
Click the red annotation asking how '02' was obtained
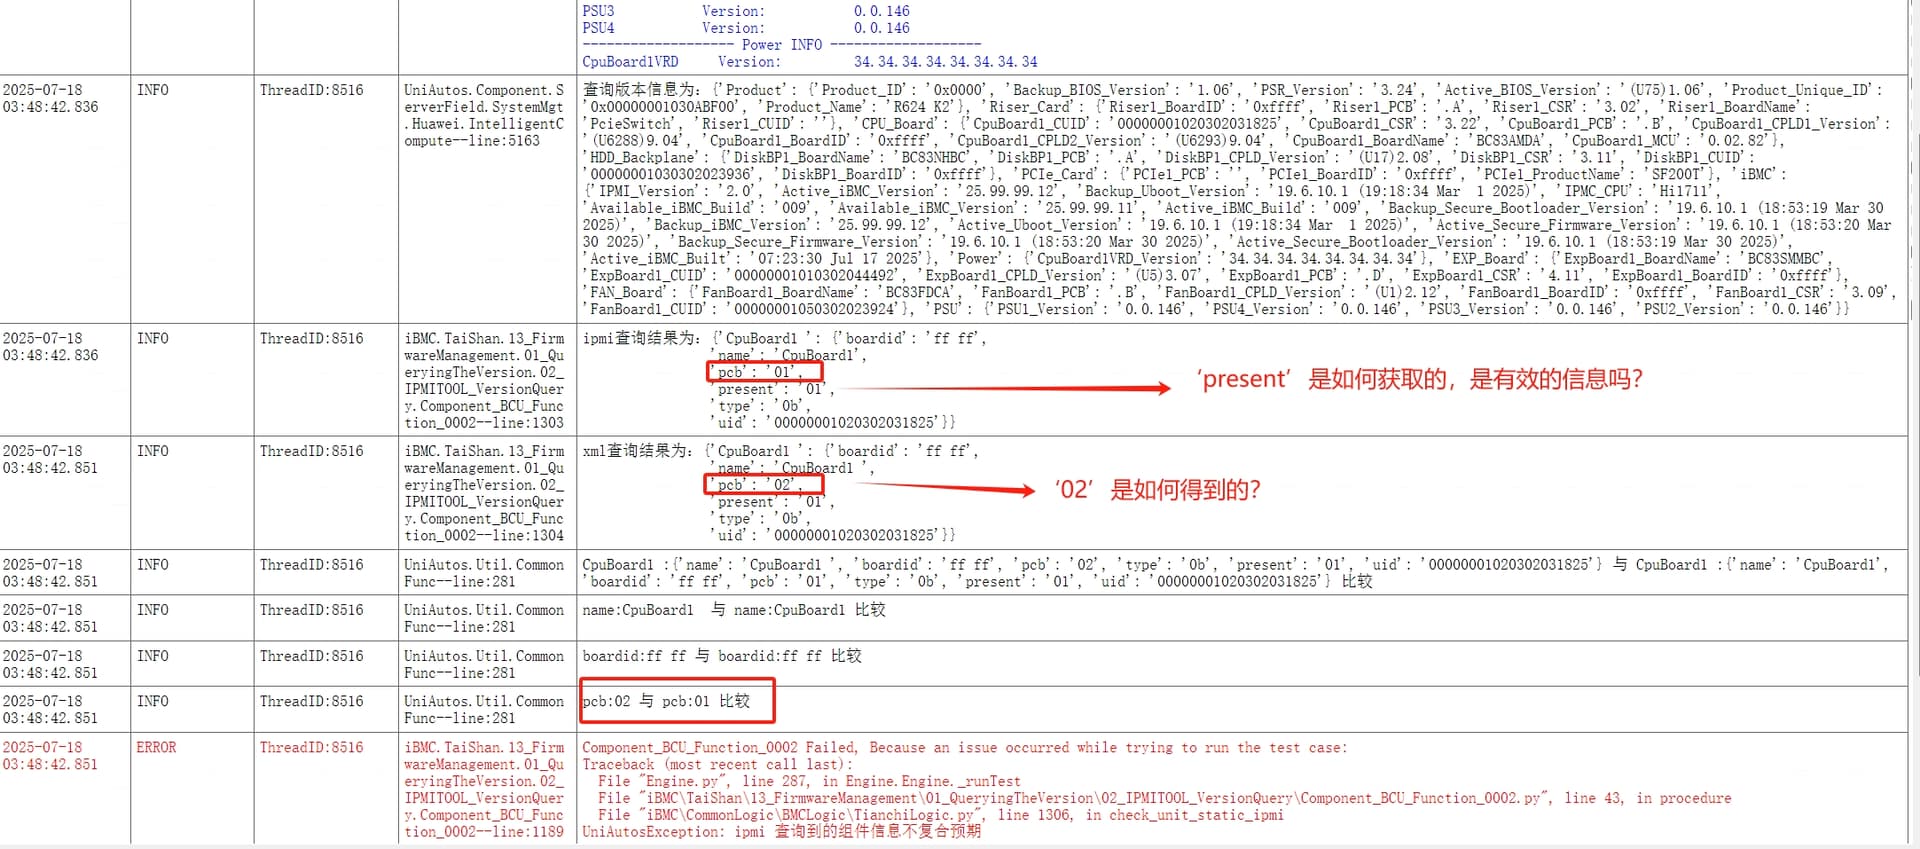(1157, 489)
